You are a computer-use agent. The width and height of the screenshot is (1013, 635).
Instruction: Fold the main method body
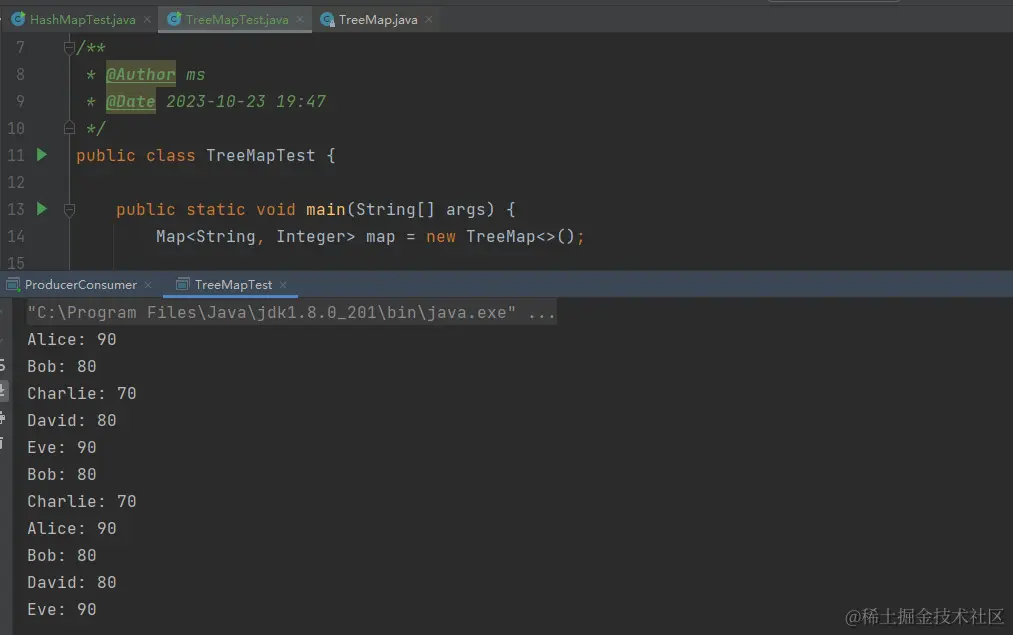point(69,209)
